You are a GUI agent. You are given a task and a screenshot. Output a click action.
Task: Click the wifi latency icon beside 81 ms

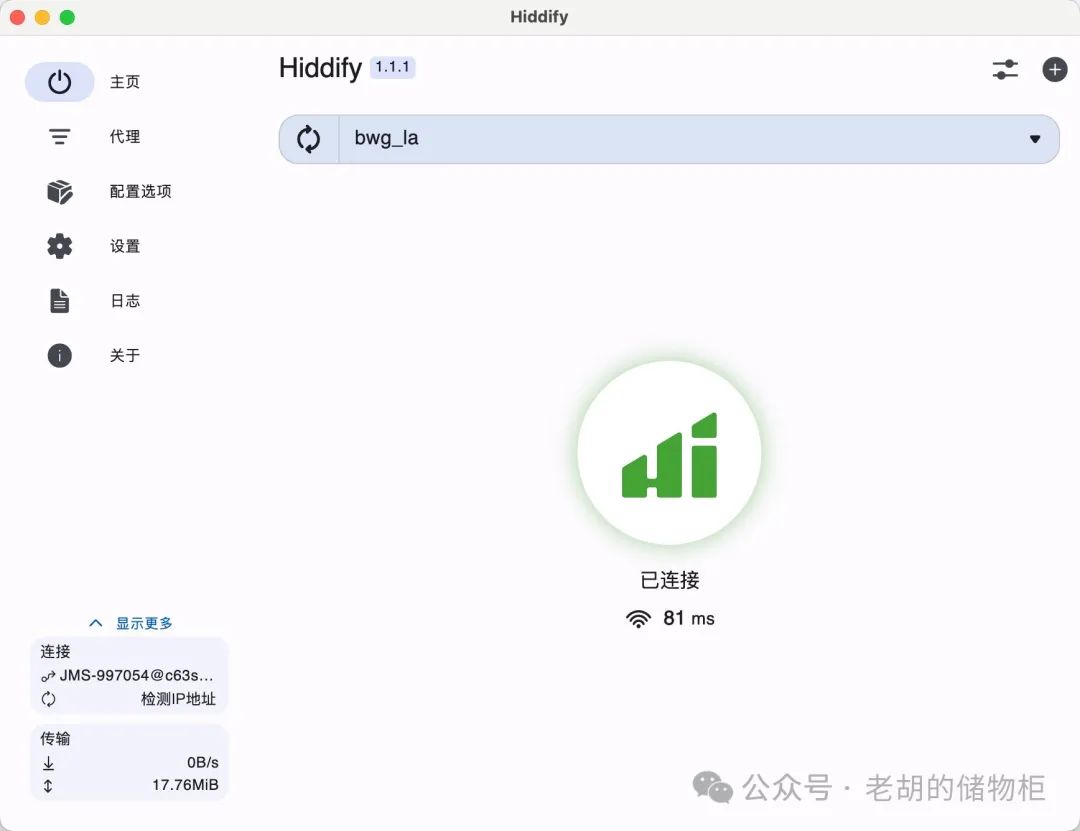point(638,619)
